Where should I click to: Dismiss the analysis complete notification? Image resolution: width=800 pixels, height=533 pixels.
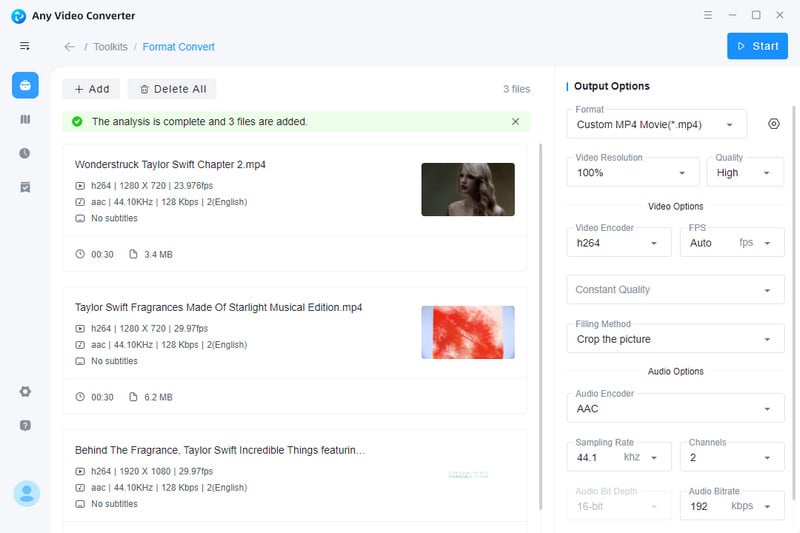coord(515,121)
